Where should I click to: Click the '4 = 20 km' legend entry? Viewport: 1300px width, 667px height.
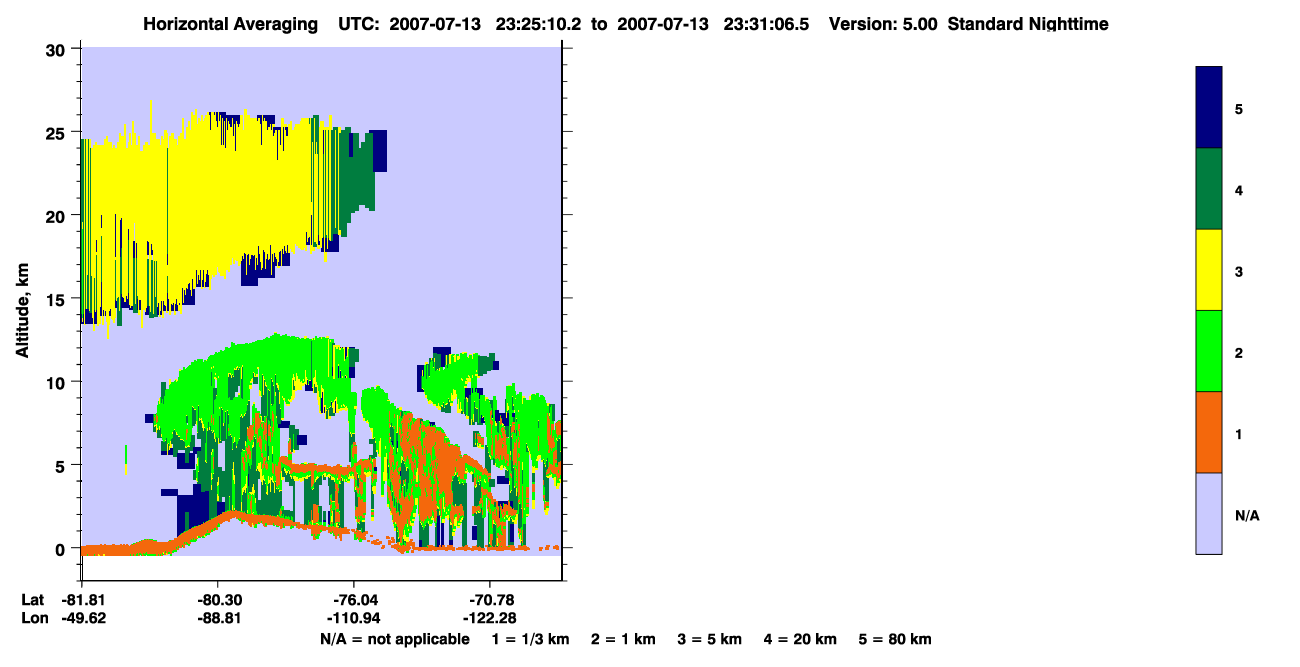point(800,639)
